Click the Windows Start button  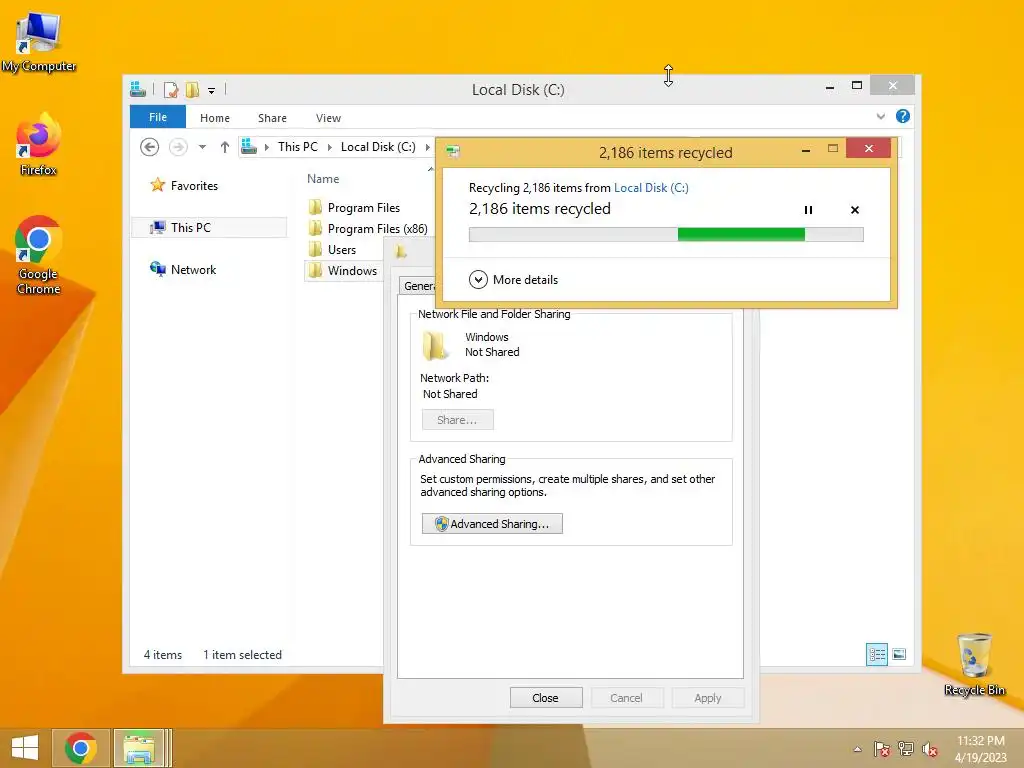[x=25, y=748]
